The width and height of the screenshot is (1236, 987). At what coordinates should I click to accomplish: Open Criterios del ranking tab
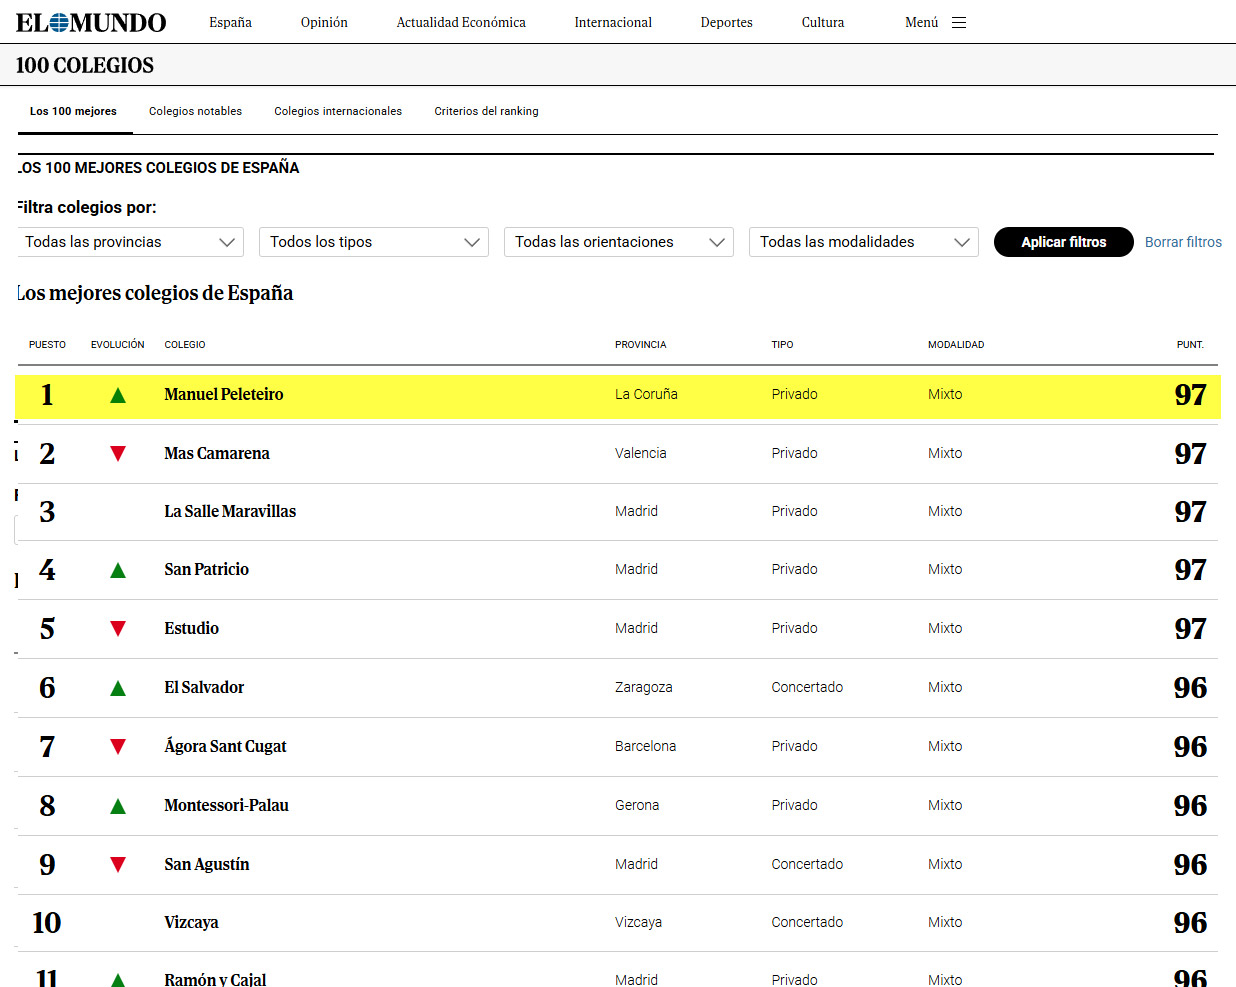point(486,111)
